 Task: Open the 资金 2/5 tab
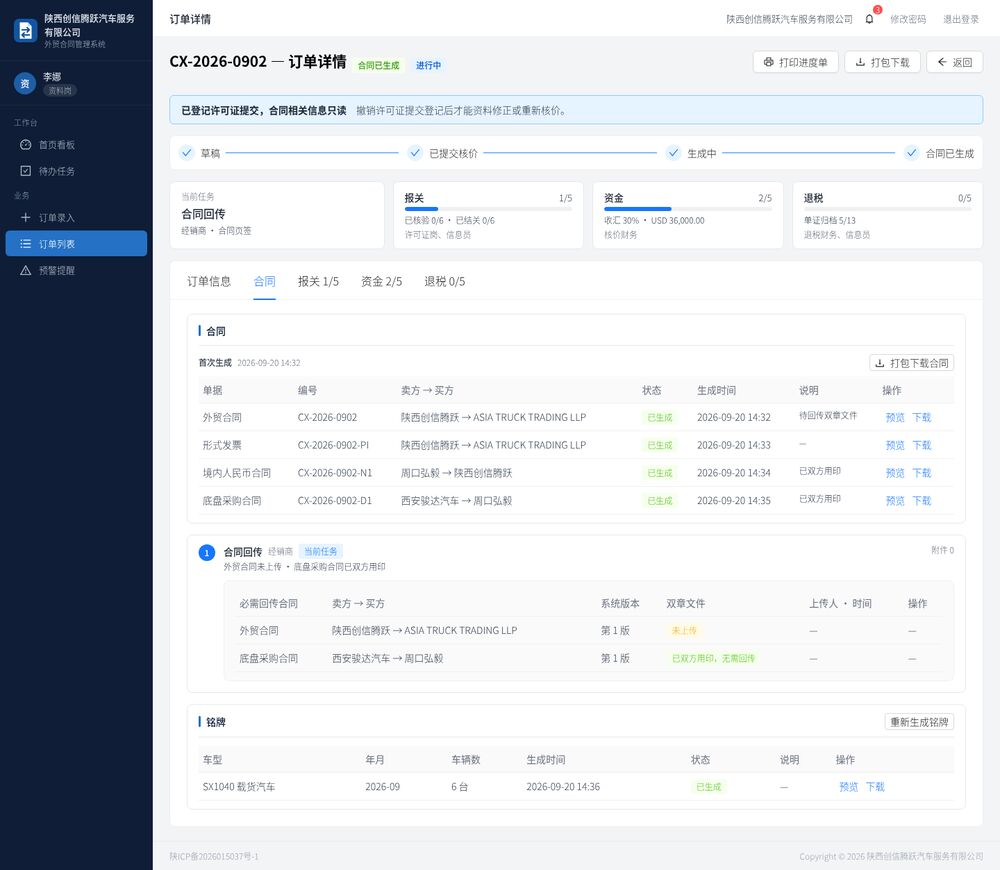[381, 281]
